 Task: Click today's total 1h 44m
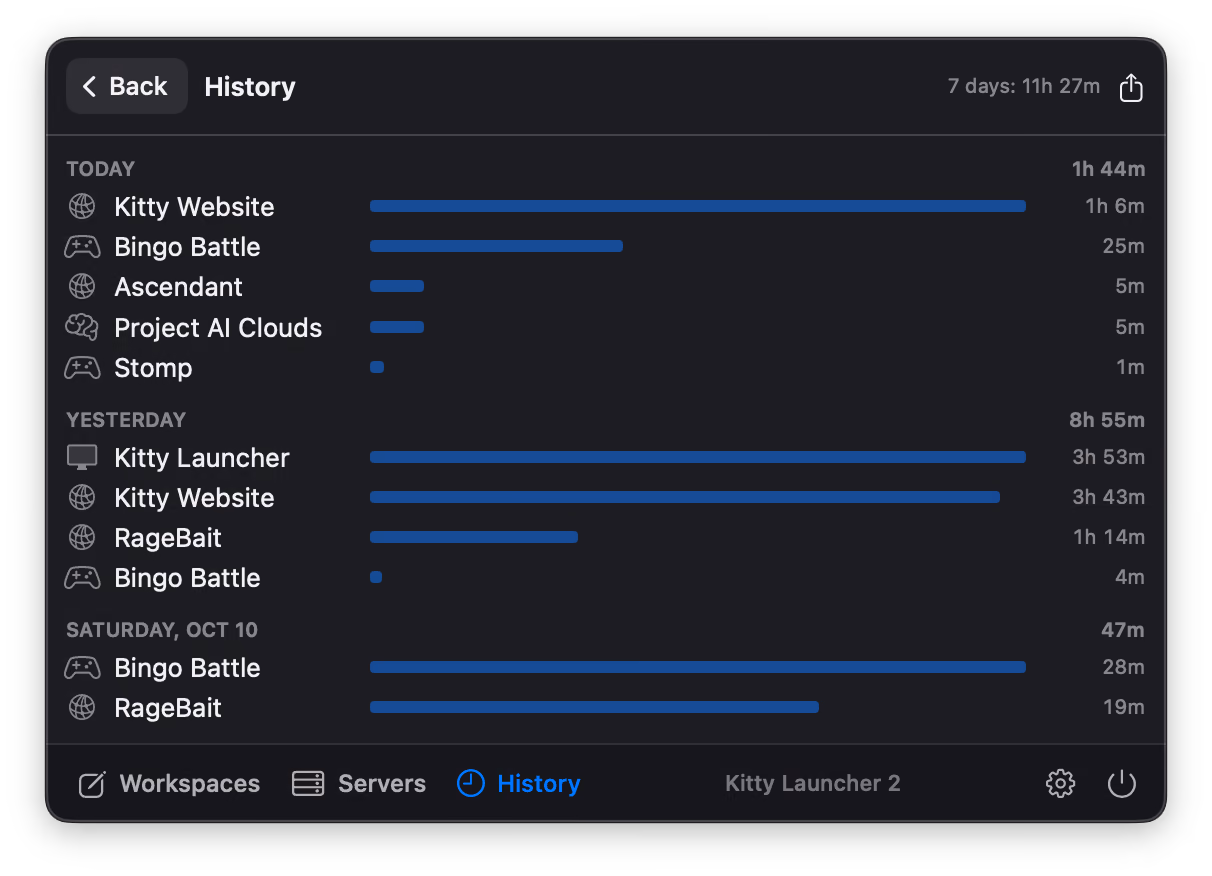tap(1108, 169)
